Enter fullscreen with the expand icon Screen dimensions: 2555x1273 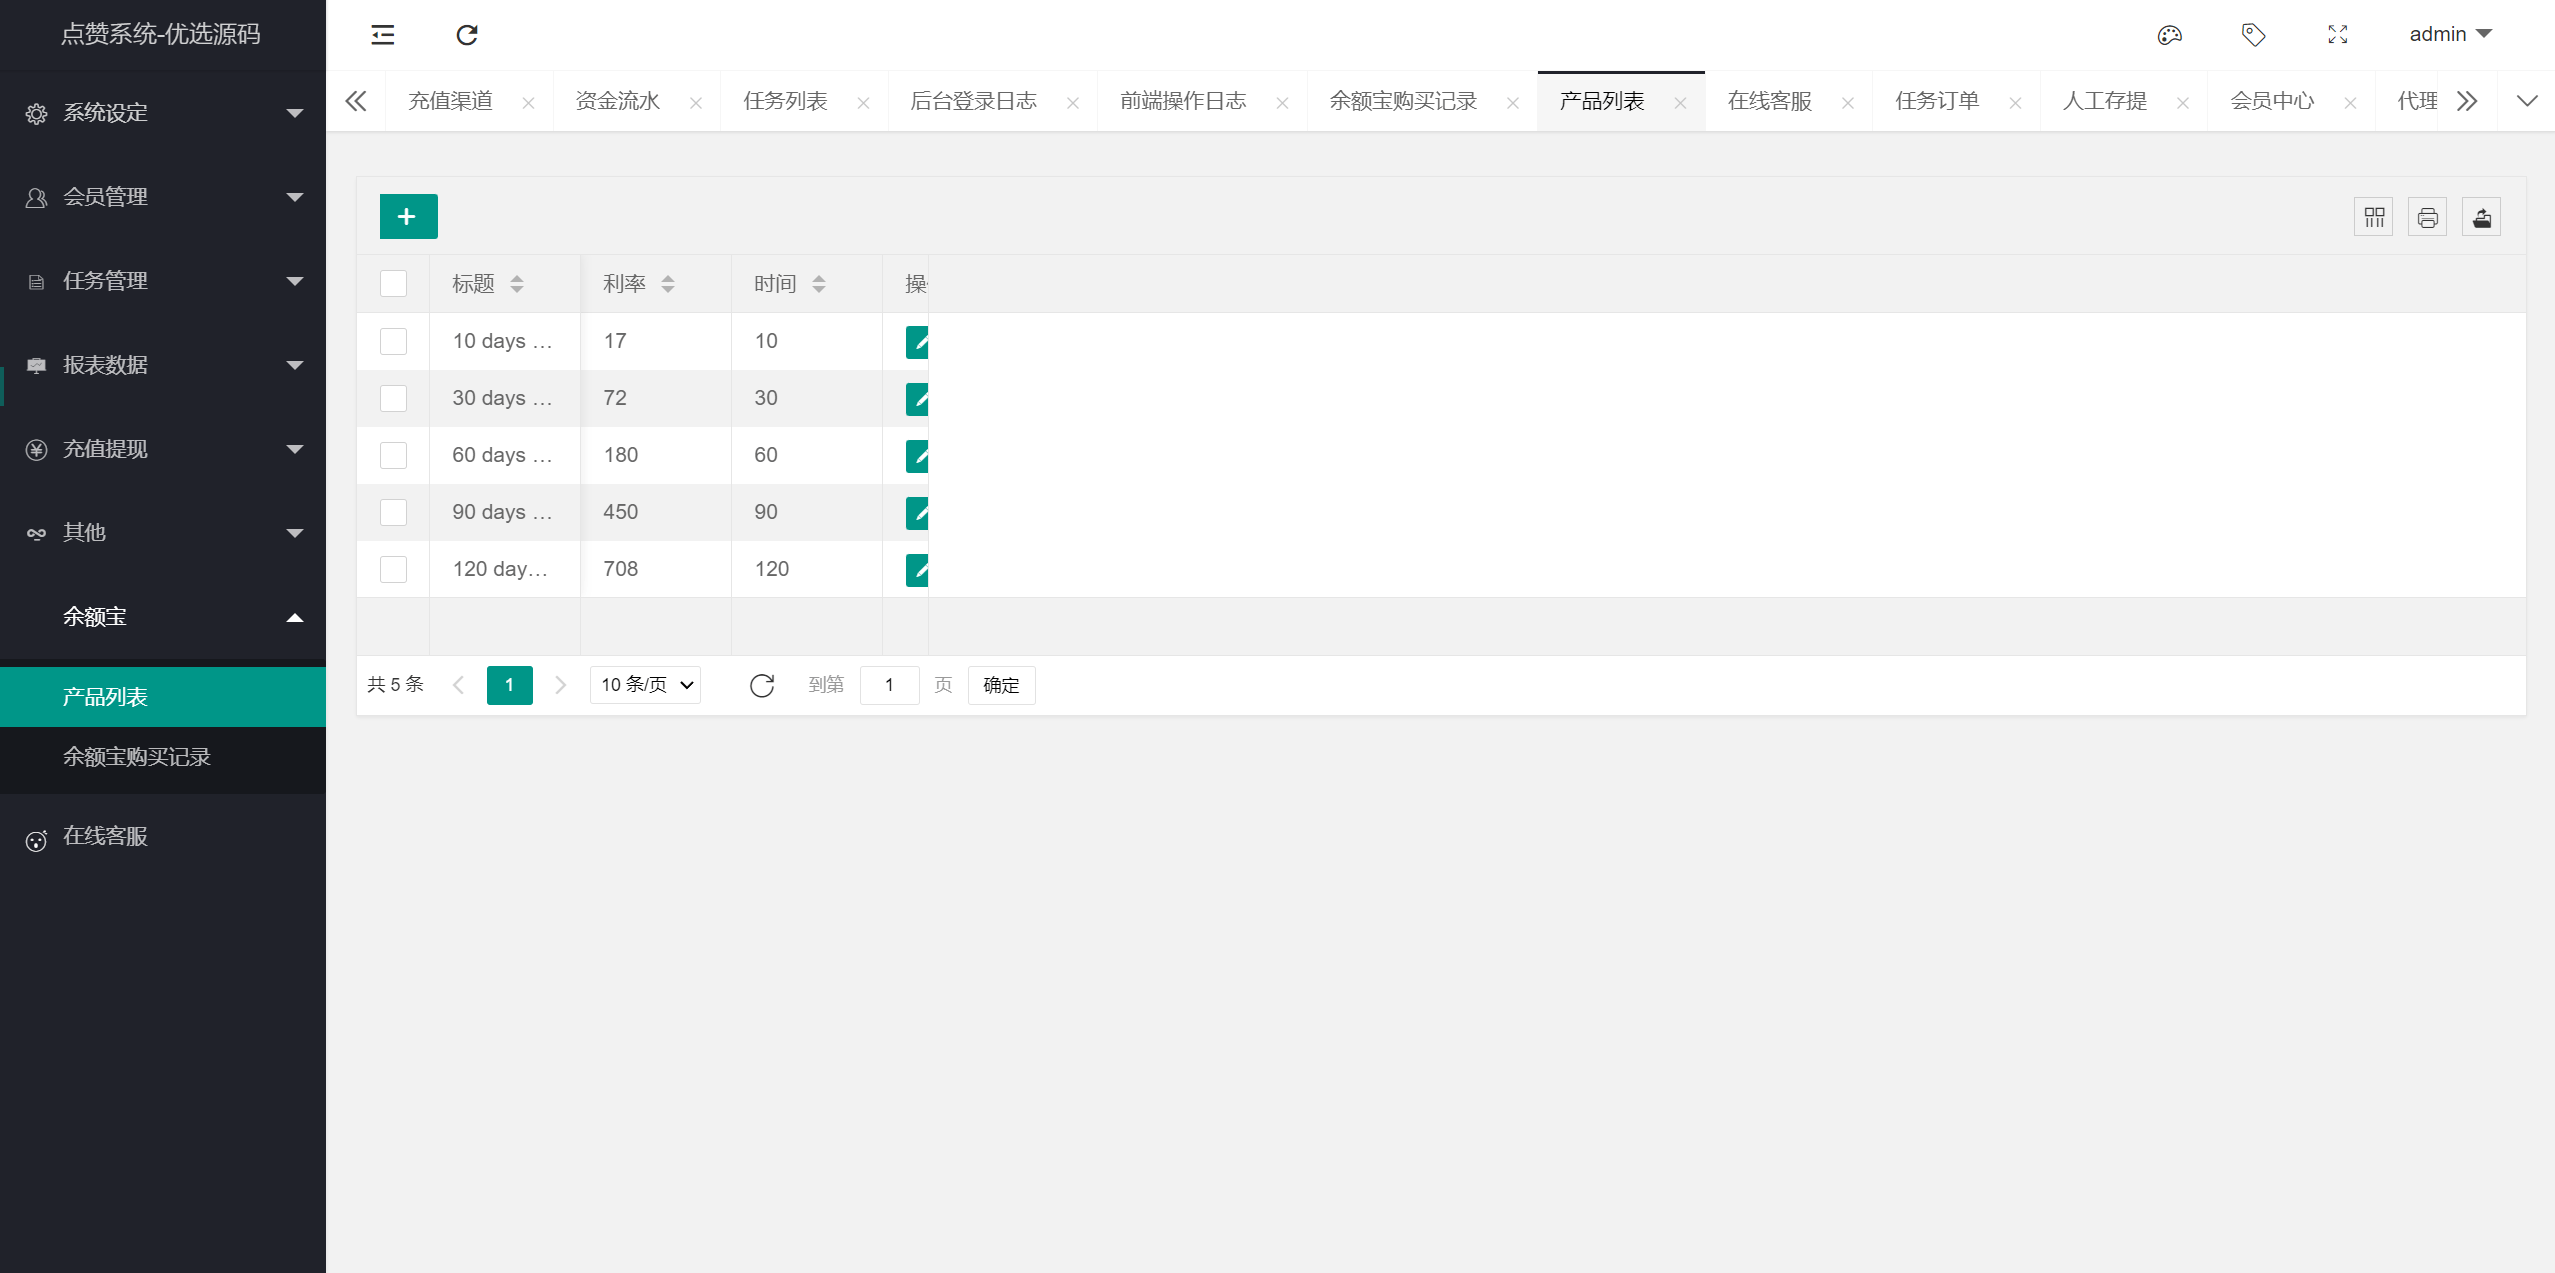pyautogui.click(x=2337, y=35)
